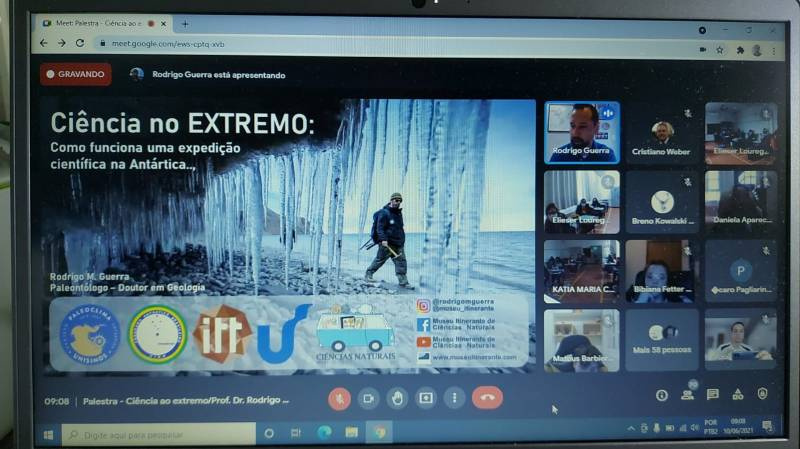Viewport: 800px width, 449px height.
Task: Select Rodrigo Guerra video tile
Action: [582, 133]
